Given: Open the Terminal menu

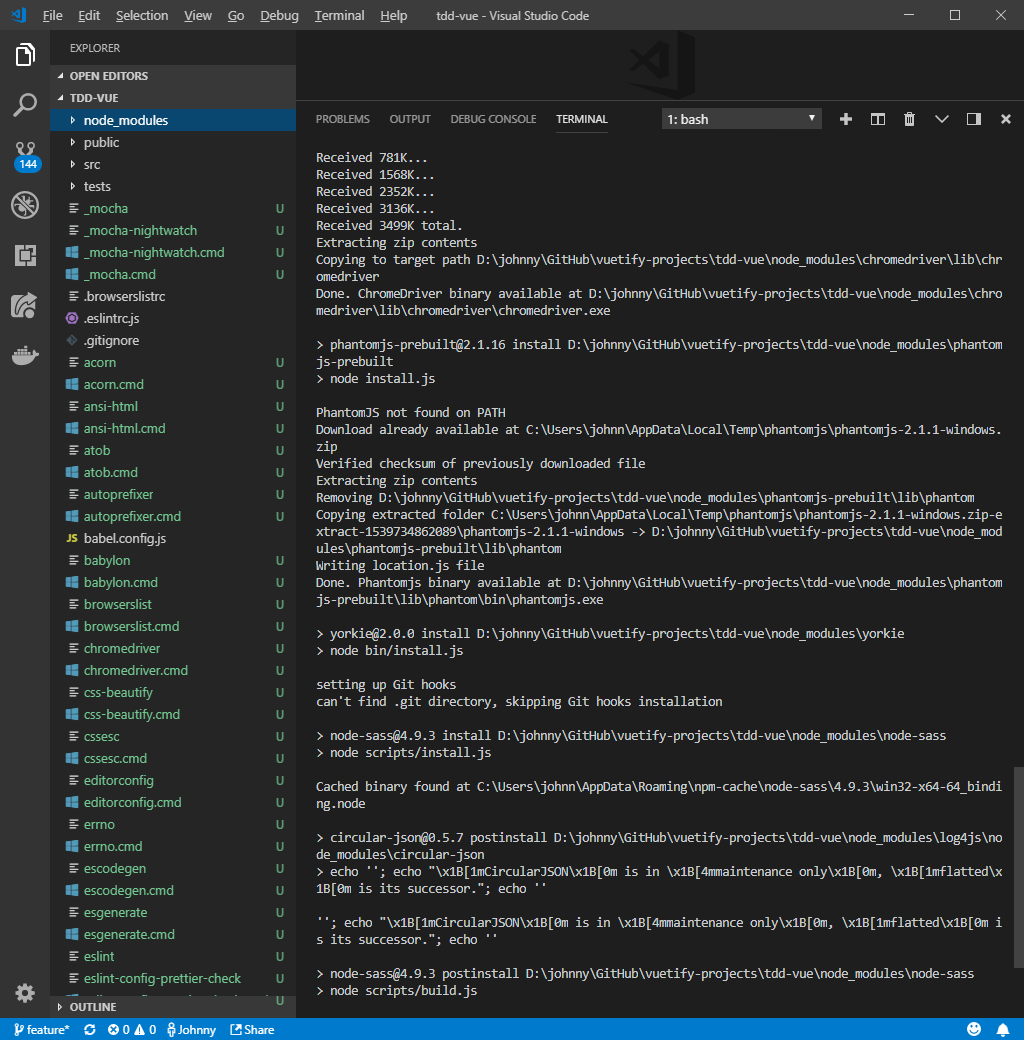Looking at the screenshot, I should (339, 15).
